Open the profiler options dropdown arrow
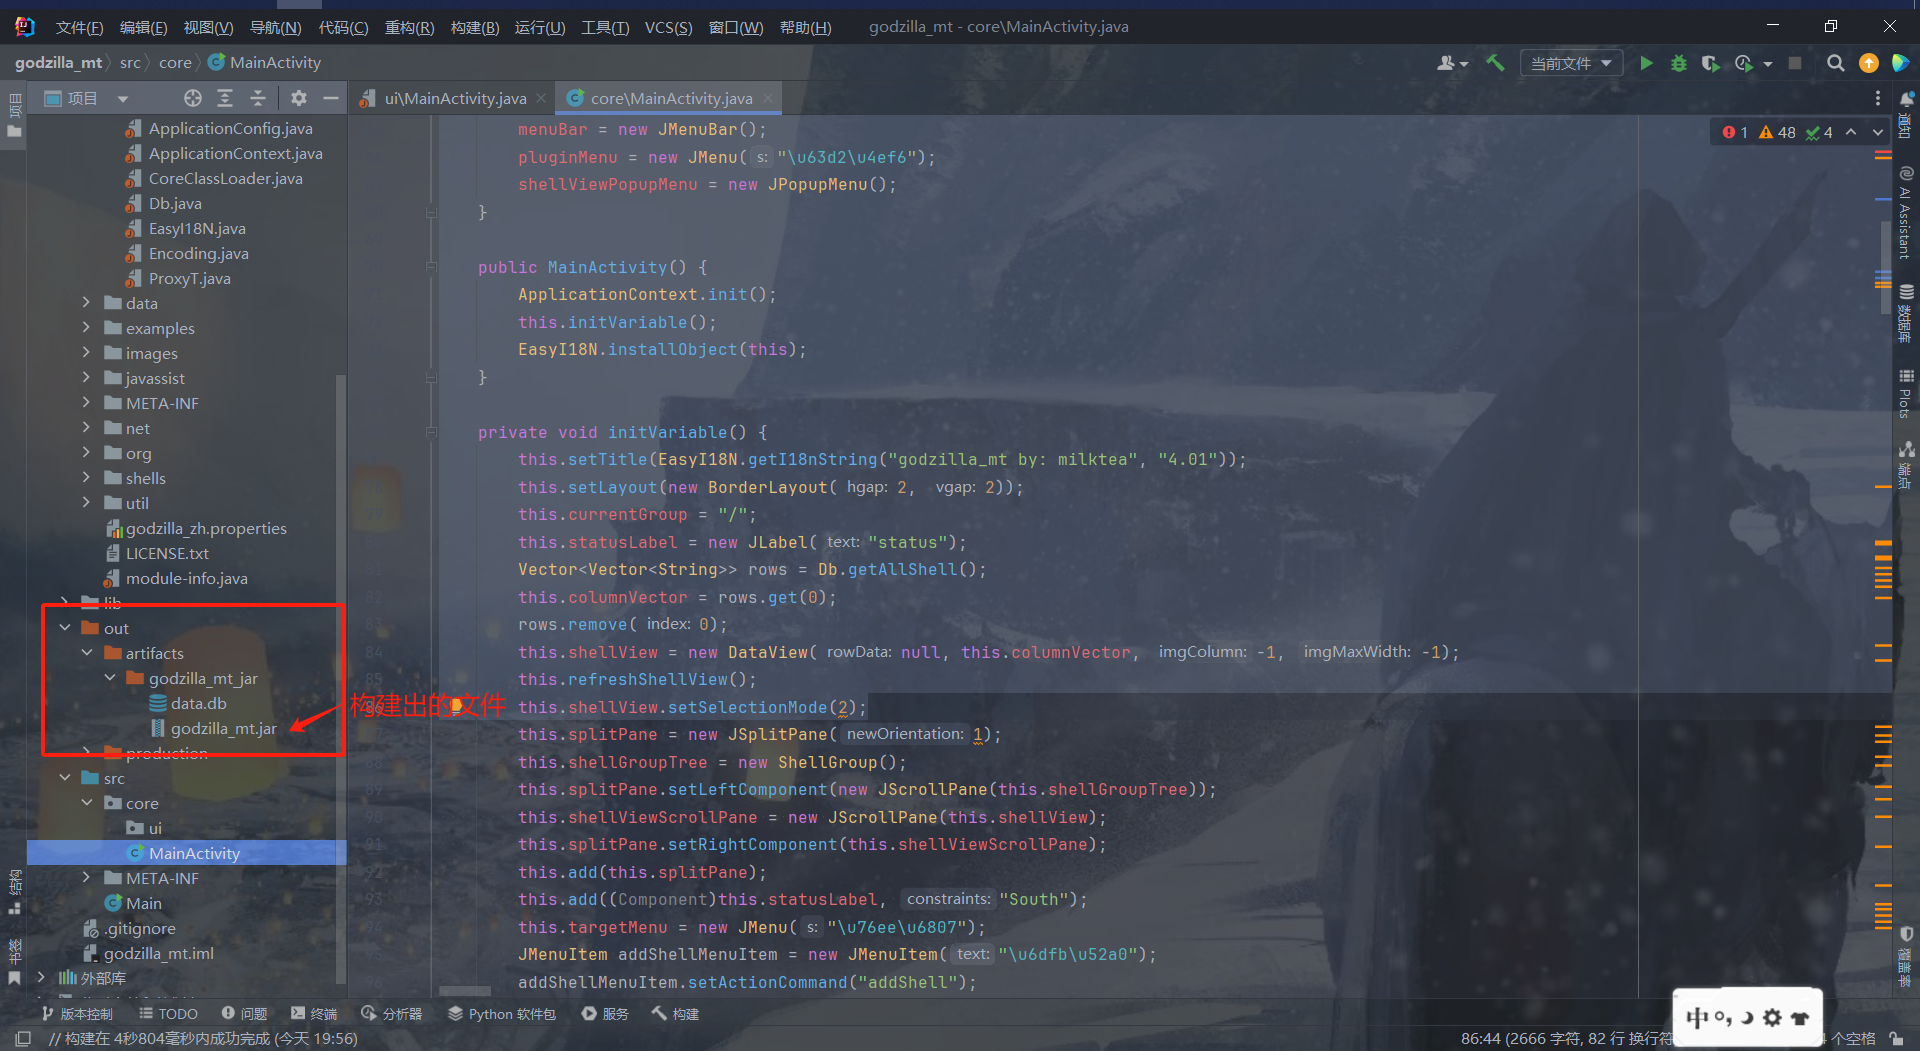1920x1051 pixels. pyautogui.click(x=1767, y=64)
